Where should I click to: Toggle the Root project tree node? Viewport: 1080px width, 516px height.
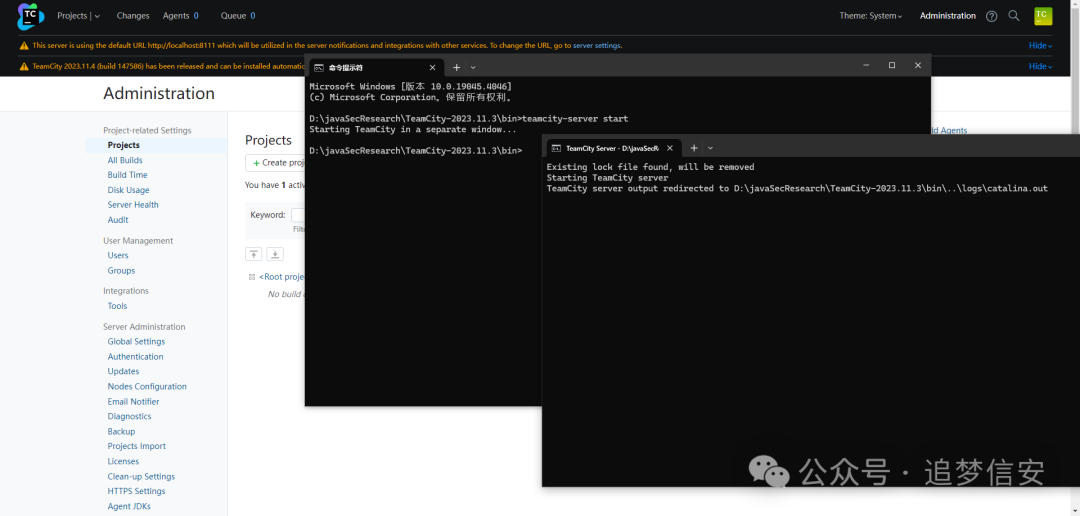click(x=252, y=277)
